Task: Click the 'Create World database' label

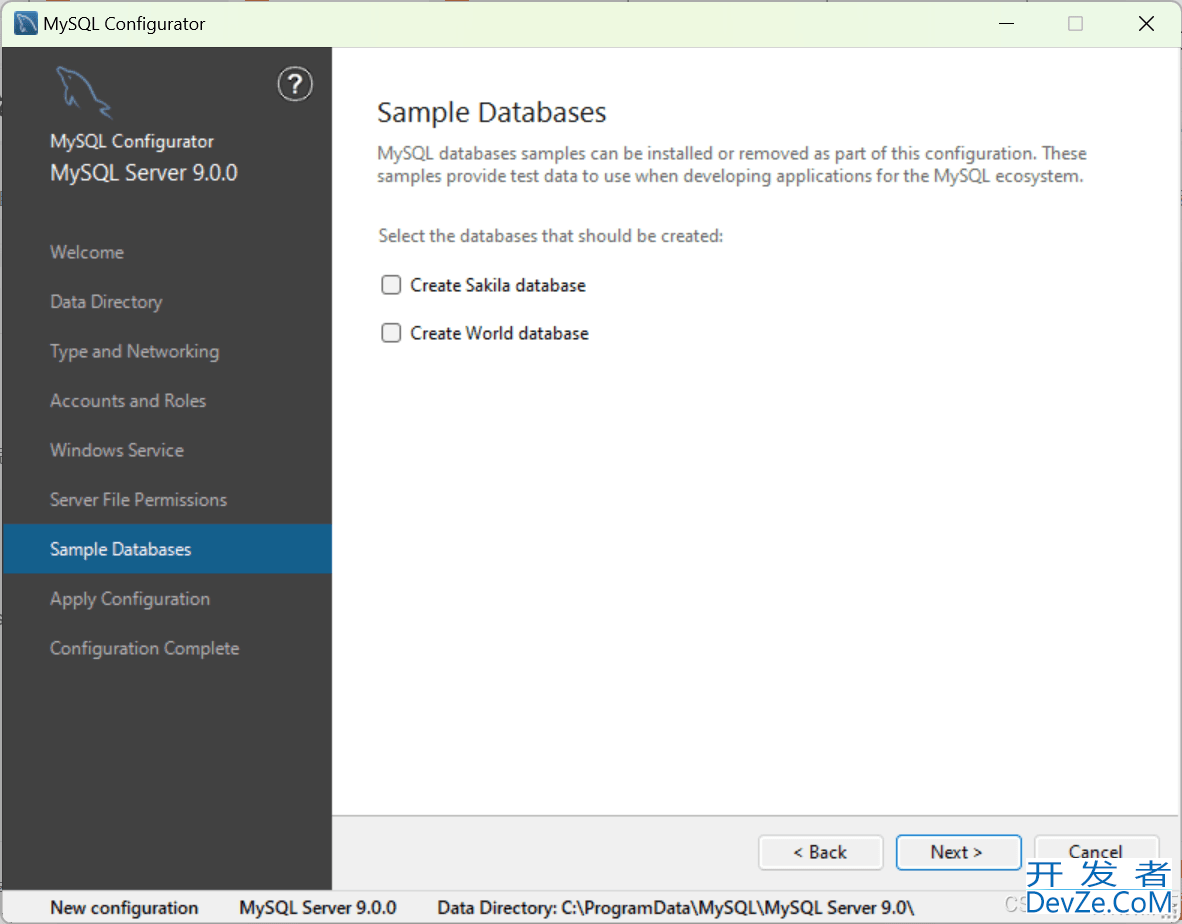Action: tap(500, 334)
